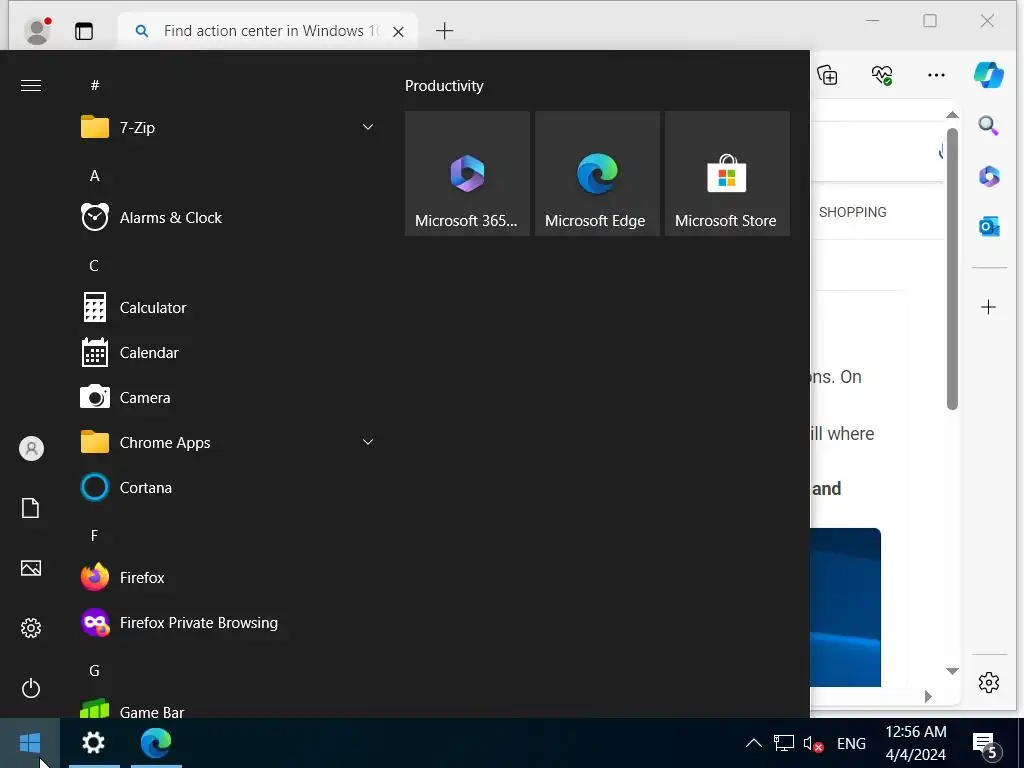Image resolution: width=1024 pixels, height=768 pixels.
Task: Click the letter C section header
Action: click(94, 266)
